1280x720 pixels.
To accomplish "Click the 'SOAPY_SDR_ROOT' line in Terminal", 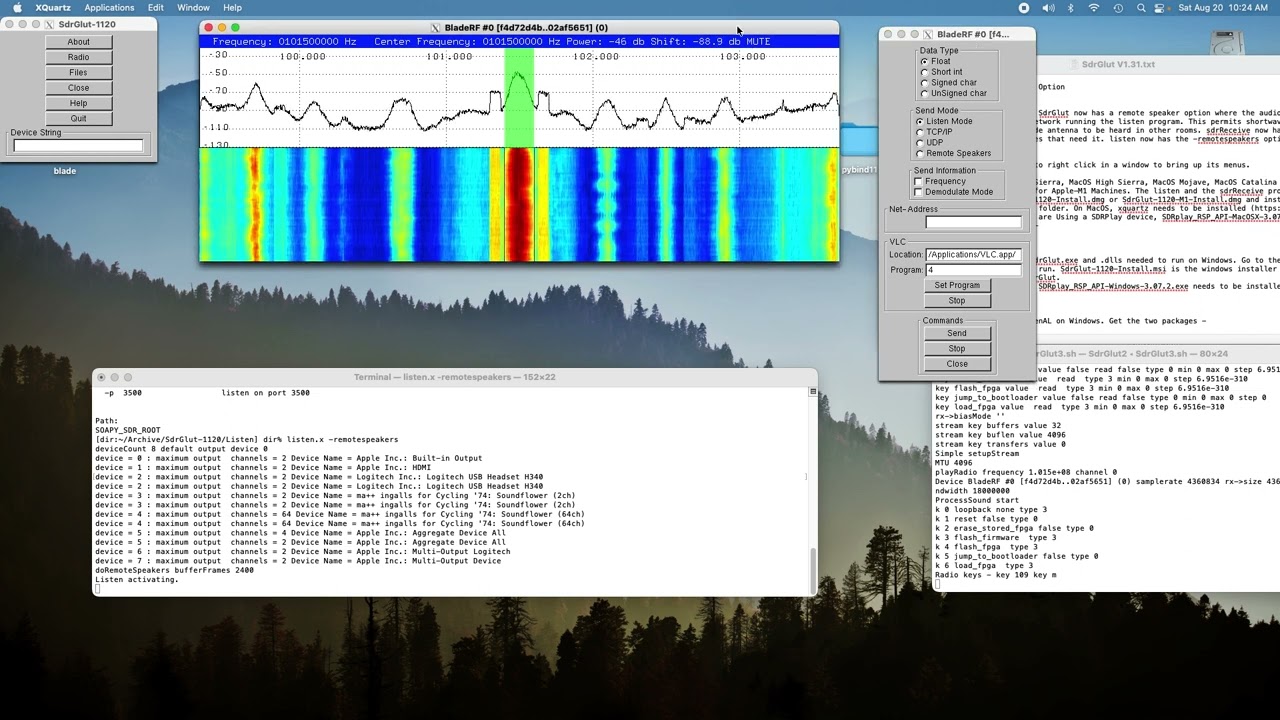I will point(128,430).
